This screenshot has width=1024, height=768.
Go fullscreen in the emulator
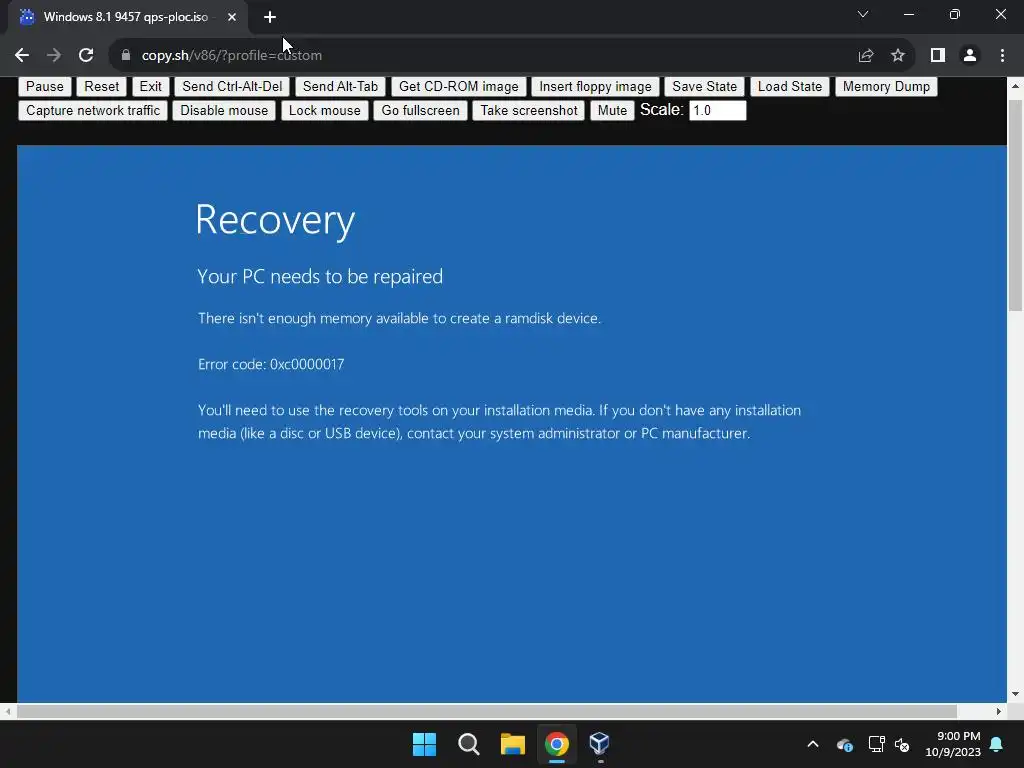421,110
